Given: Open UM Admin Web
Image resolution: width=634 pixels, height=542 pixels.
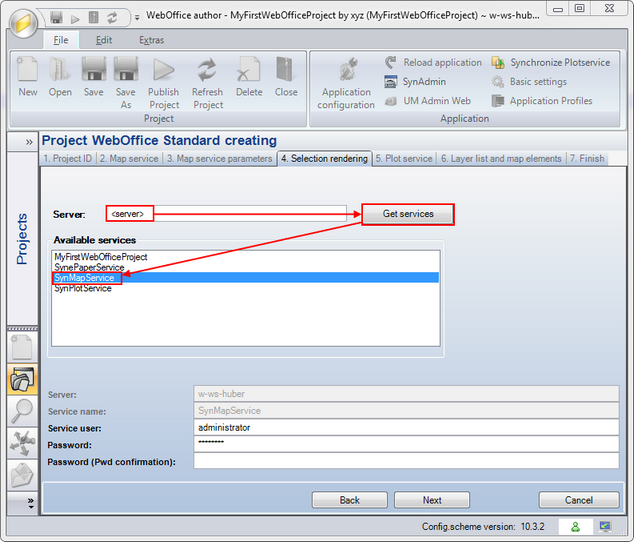Looking at the screenshot, I should [428, 101].
